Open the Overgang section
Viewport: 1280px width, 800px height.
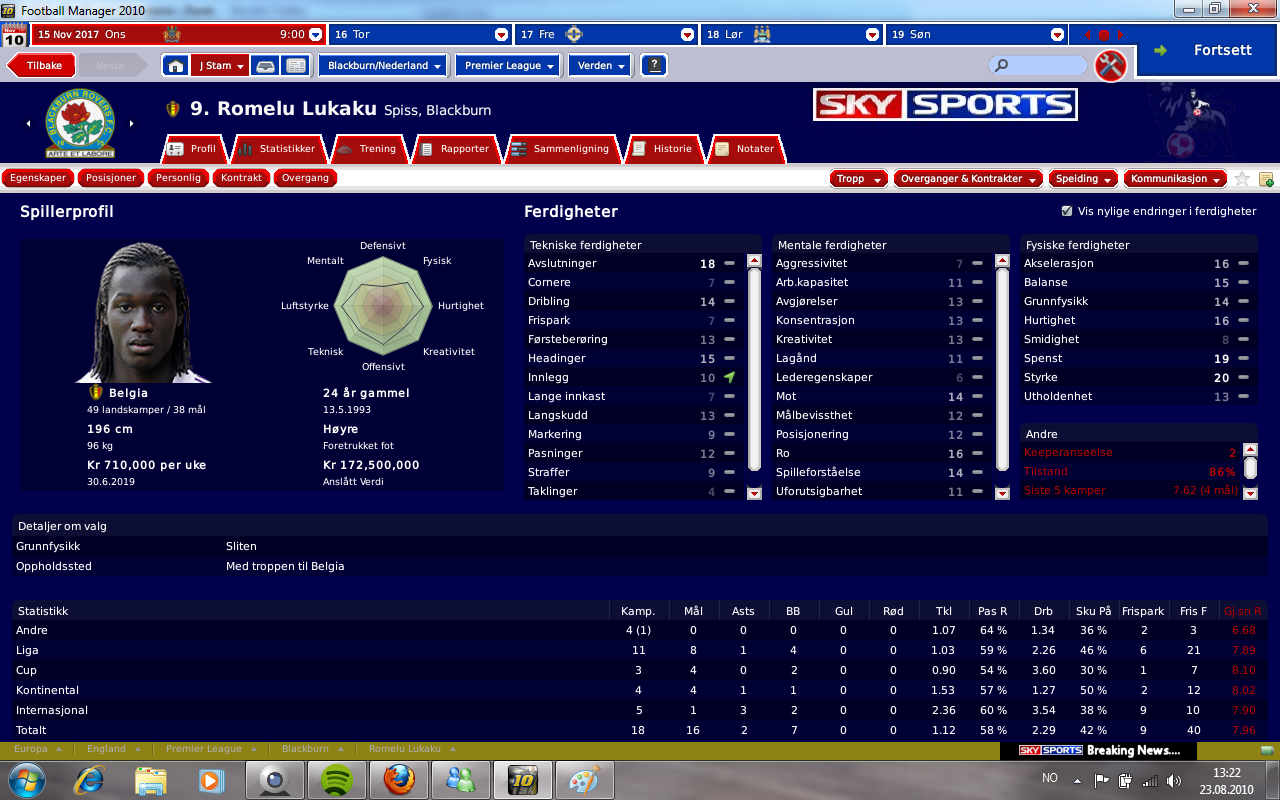coord(305,179)
